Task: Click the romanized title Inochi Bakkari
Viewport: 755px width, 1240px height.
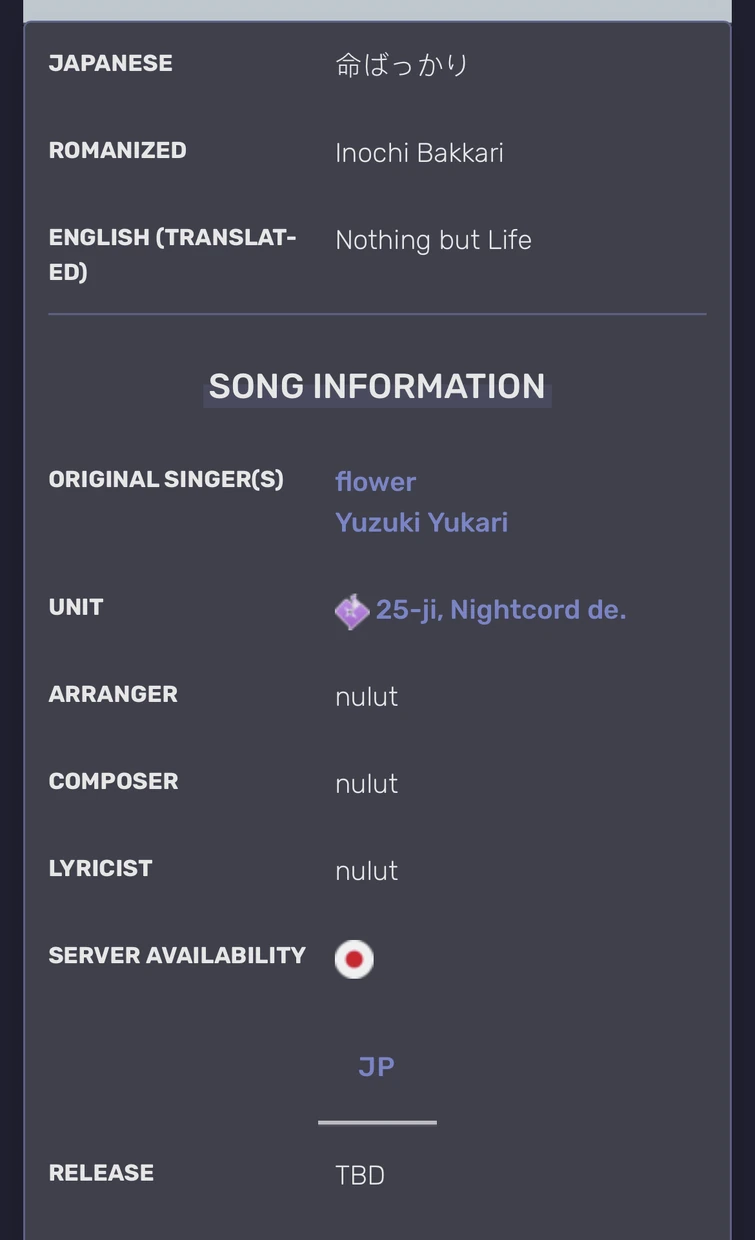Action: click(419, 153)
